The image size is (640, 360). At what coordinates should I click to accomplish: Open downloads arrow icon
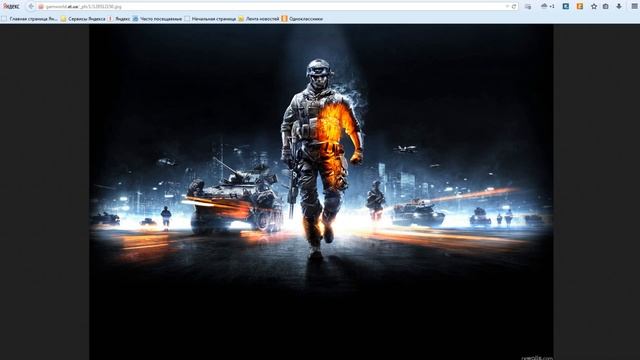click(x=619, y=7)
